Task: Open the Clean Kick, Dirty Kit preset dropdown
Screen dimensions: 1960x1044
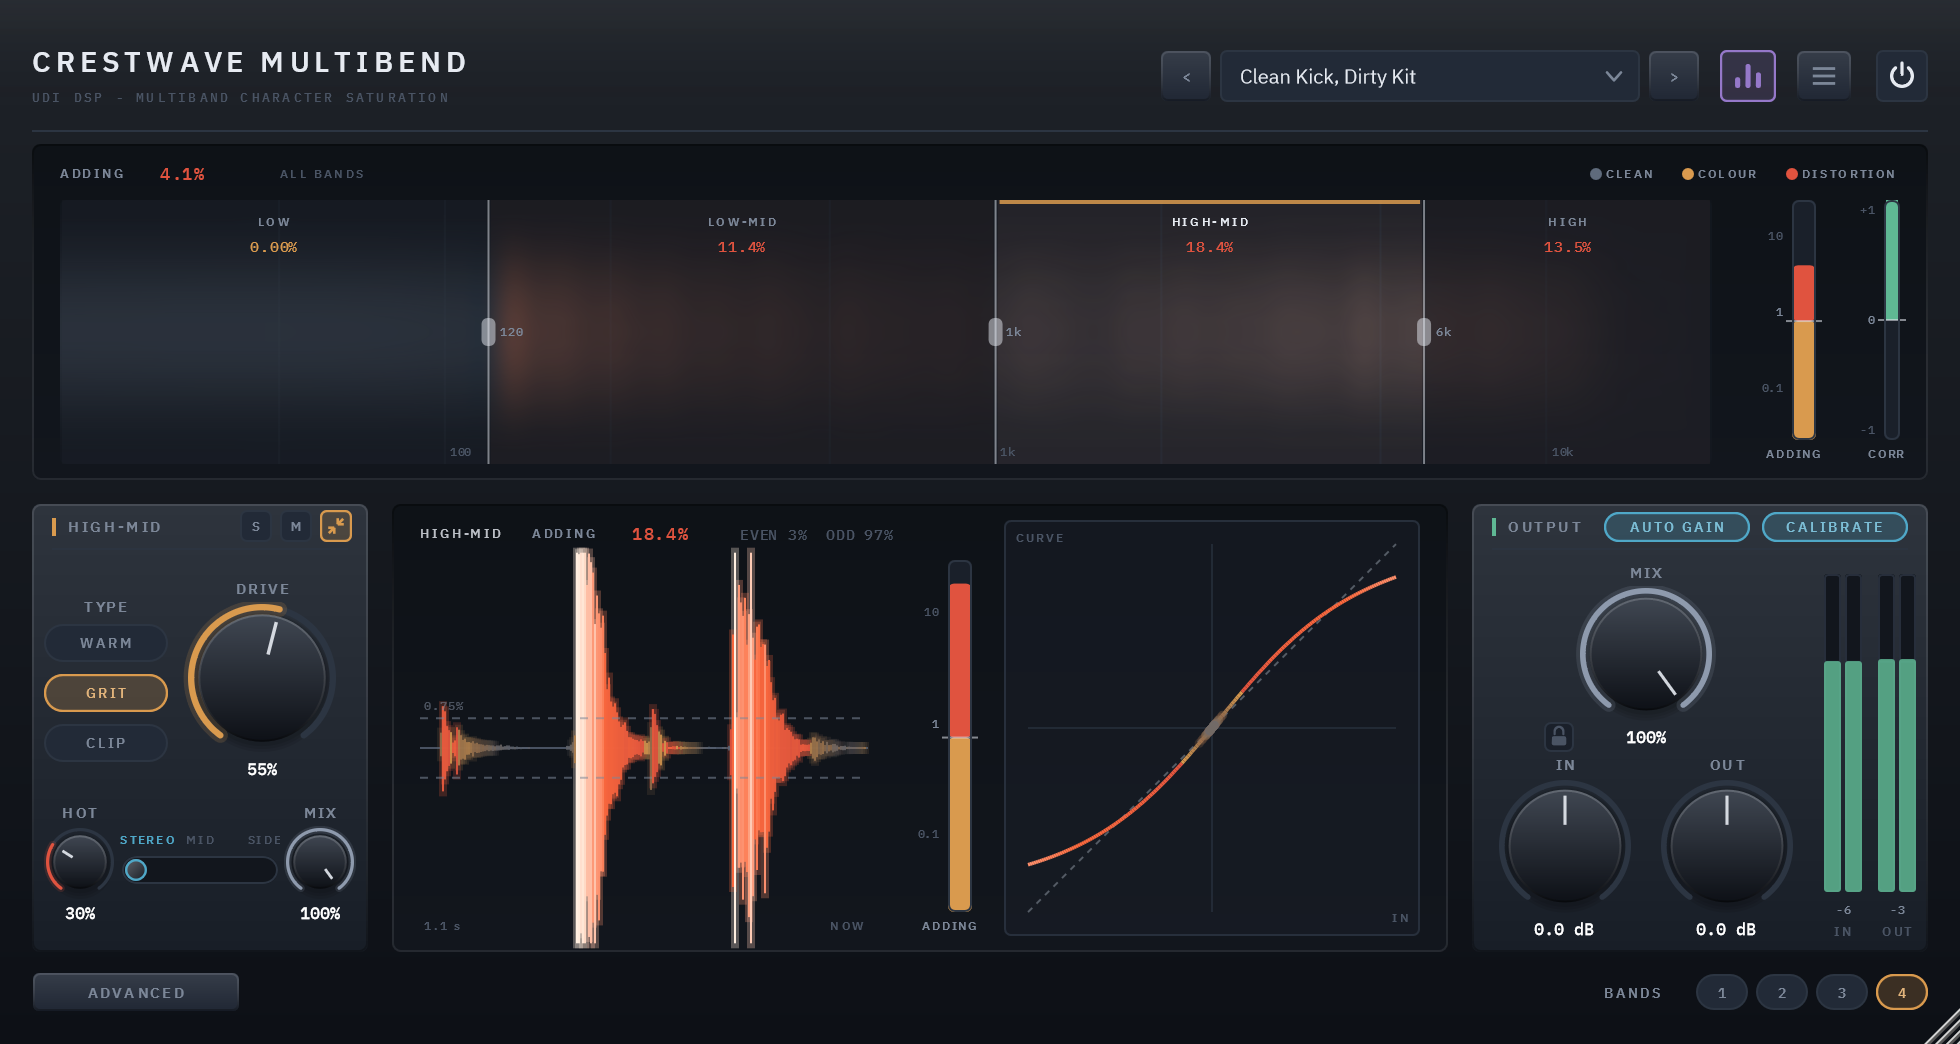Action: (1429, 76)
